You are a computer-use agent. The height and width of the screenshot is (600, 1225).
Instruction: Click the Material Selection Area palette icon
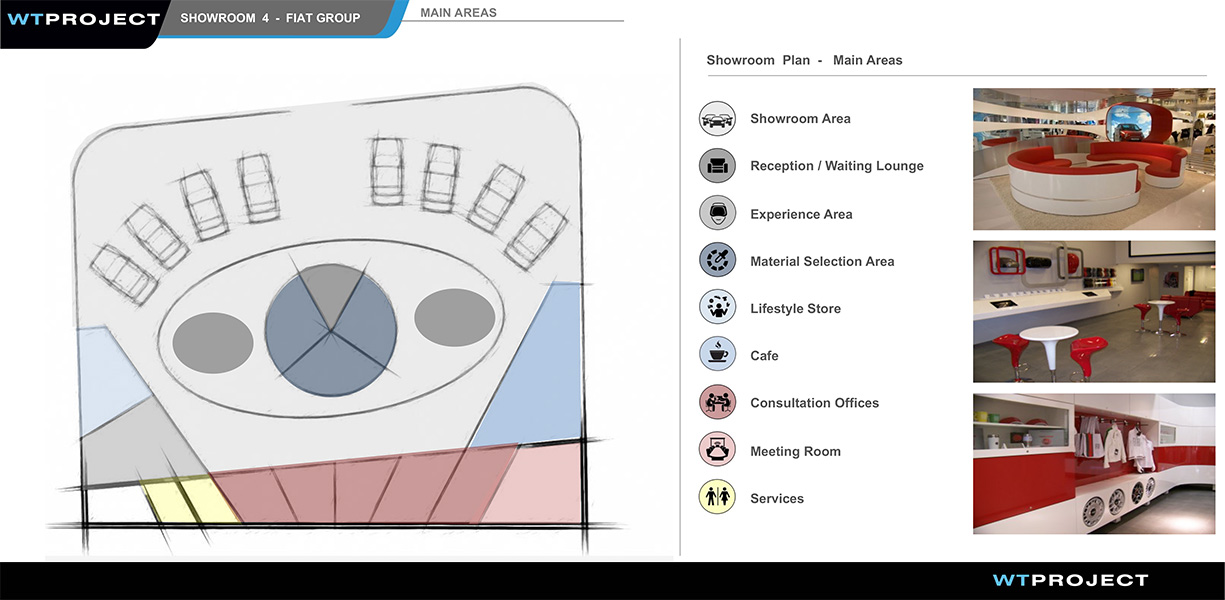(717, 261)
